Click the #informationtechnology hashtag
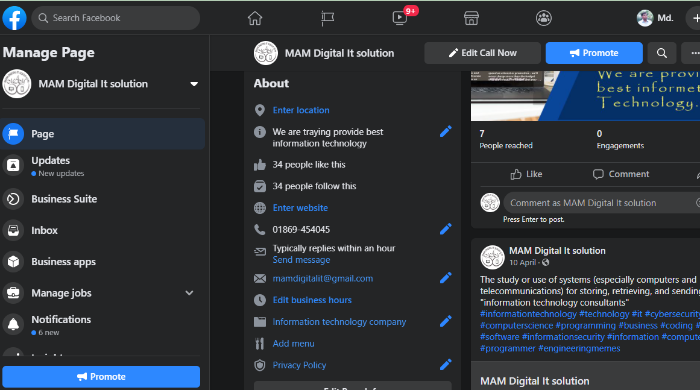The image size is (700, 390). click(x=528, y=314)
